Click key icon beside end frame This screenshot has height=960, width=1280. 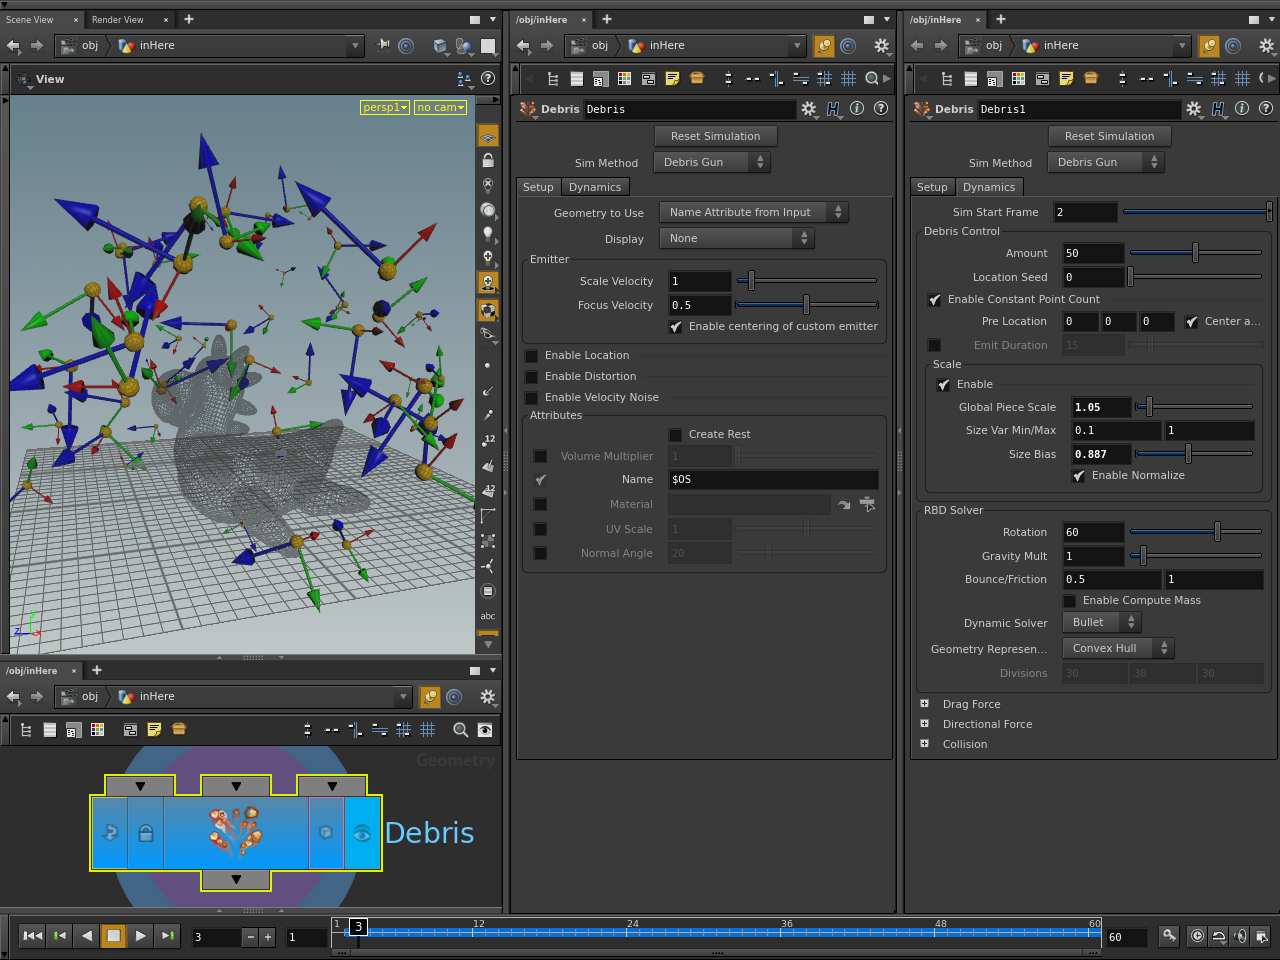(x=1168, y=936)
